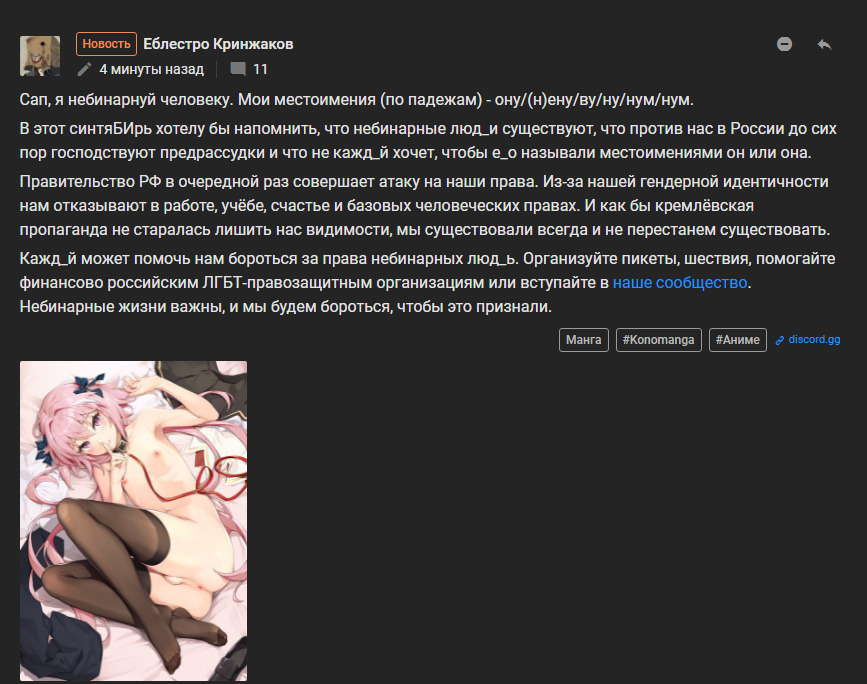
Task: Open the Еблестро Кринжаков author profile
Action: [x=218, y=44]
